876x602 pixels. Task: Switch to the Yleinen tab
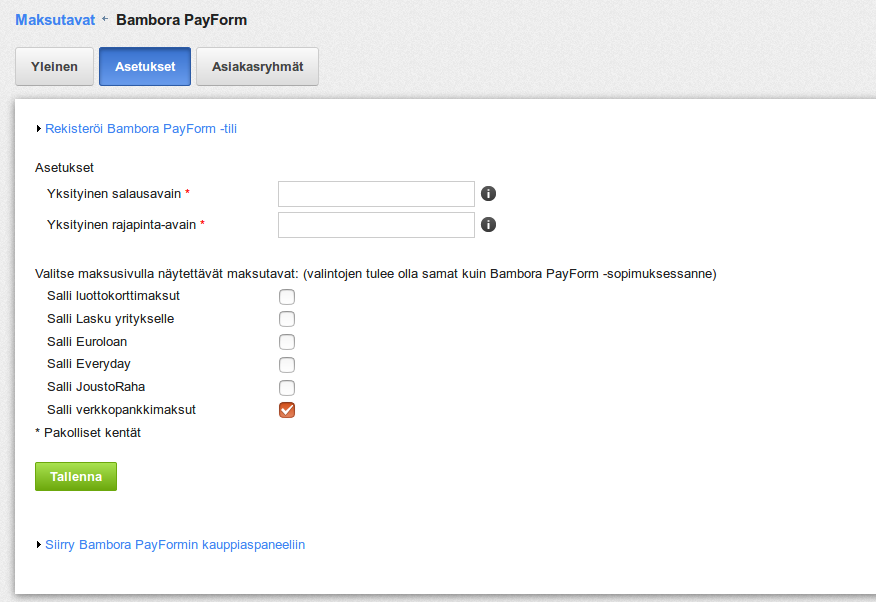pyautogui.click(x=54, y=66)
